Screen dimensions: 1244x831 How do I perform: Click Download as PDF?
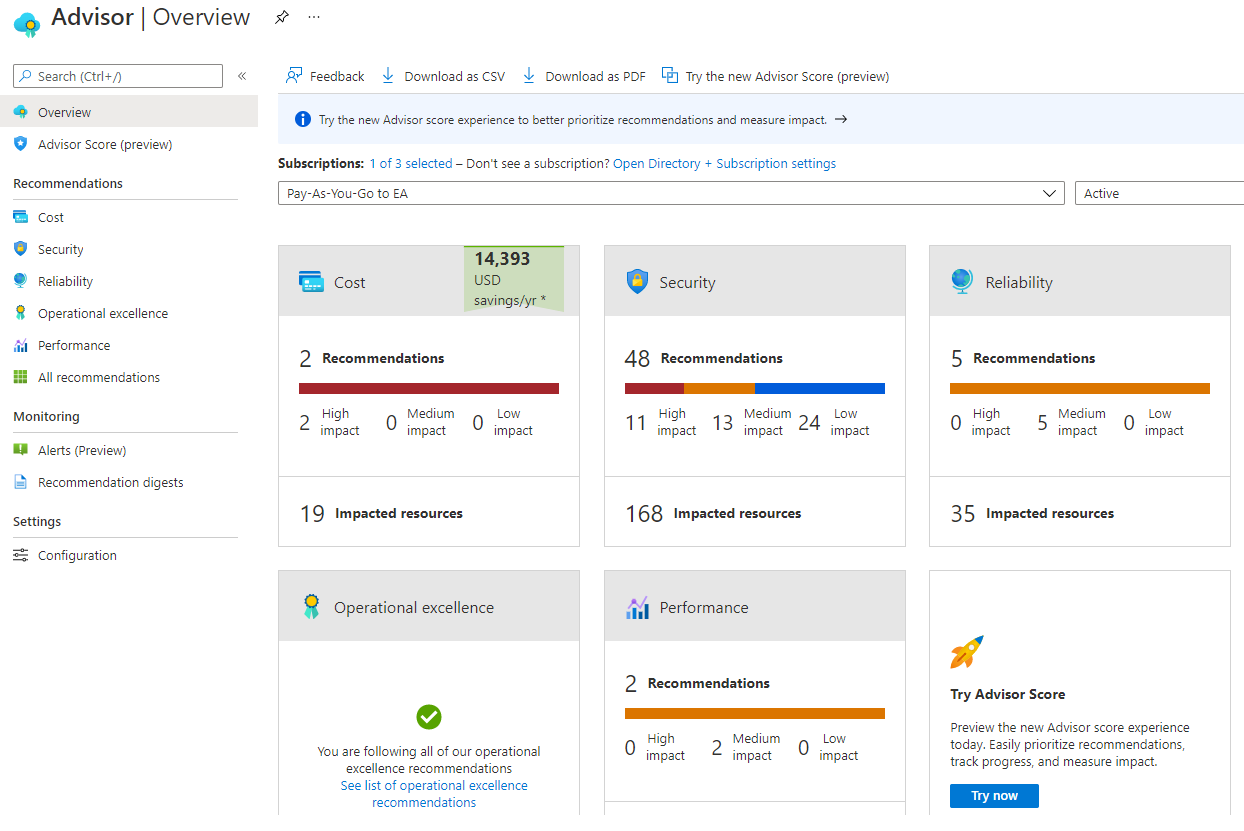584,76
